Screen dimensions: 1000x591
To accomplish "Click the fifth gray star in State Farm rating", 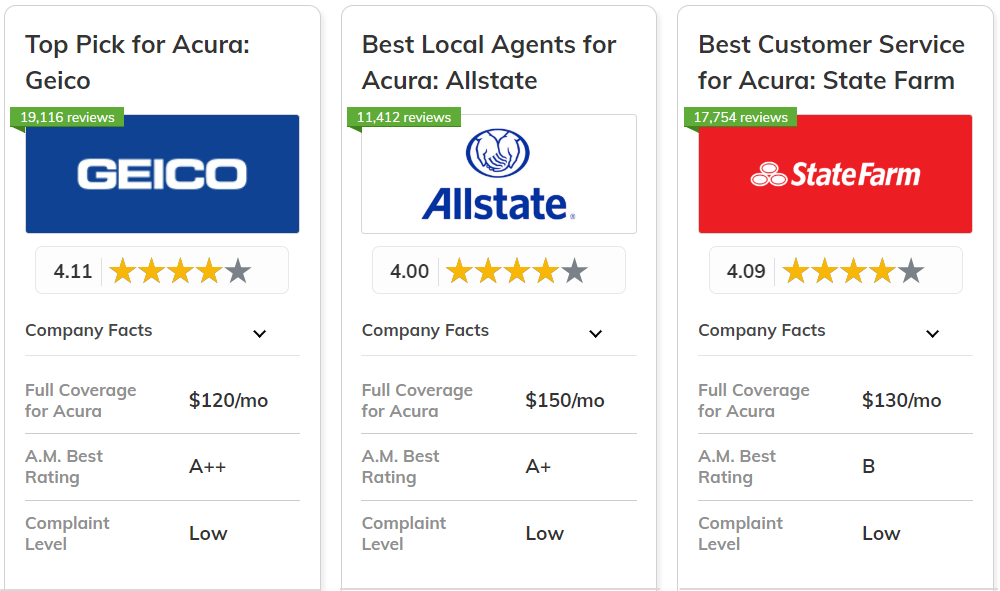I will coord(911,271).
